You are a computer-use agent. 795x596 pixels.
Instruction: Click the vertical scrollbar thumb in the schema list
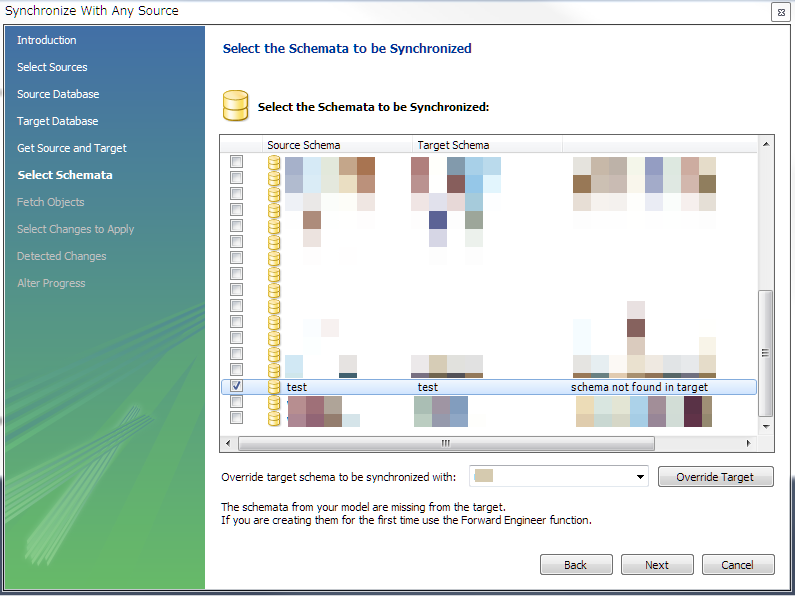coord(766,353)
